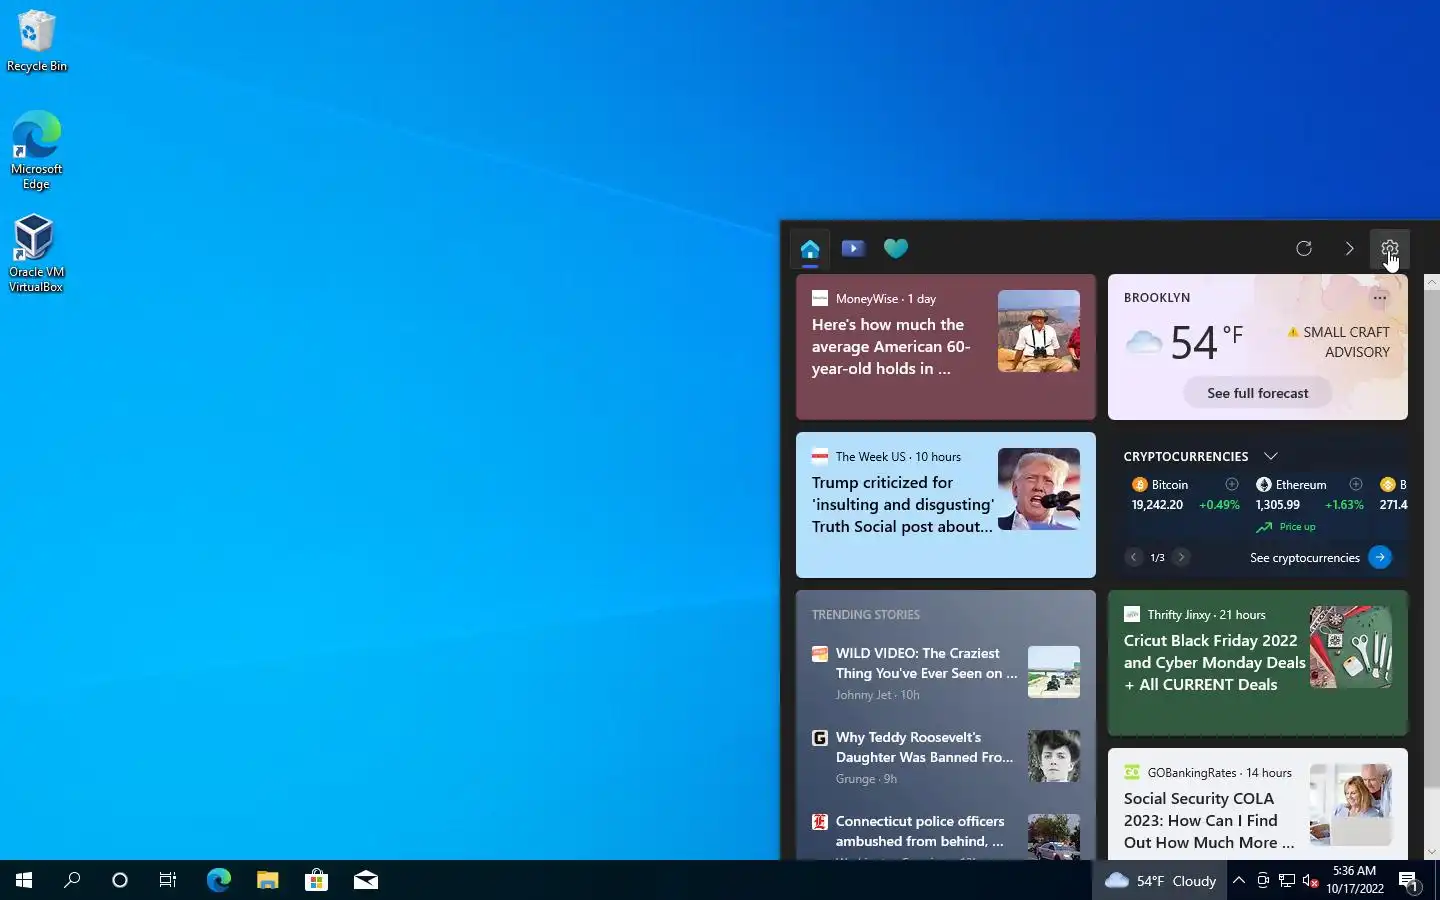Click the hiker thumbnail in MoneyWise card
This screenshot has height=900, width=1440.
point(1039,331)
